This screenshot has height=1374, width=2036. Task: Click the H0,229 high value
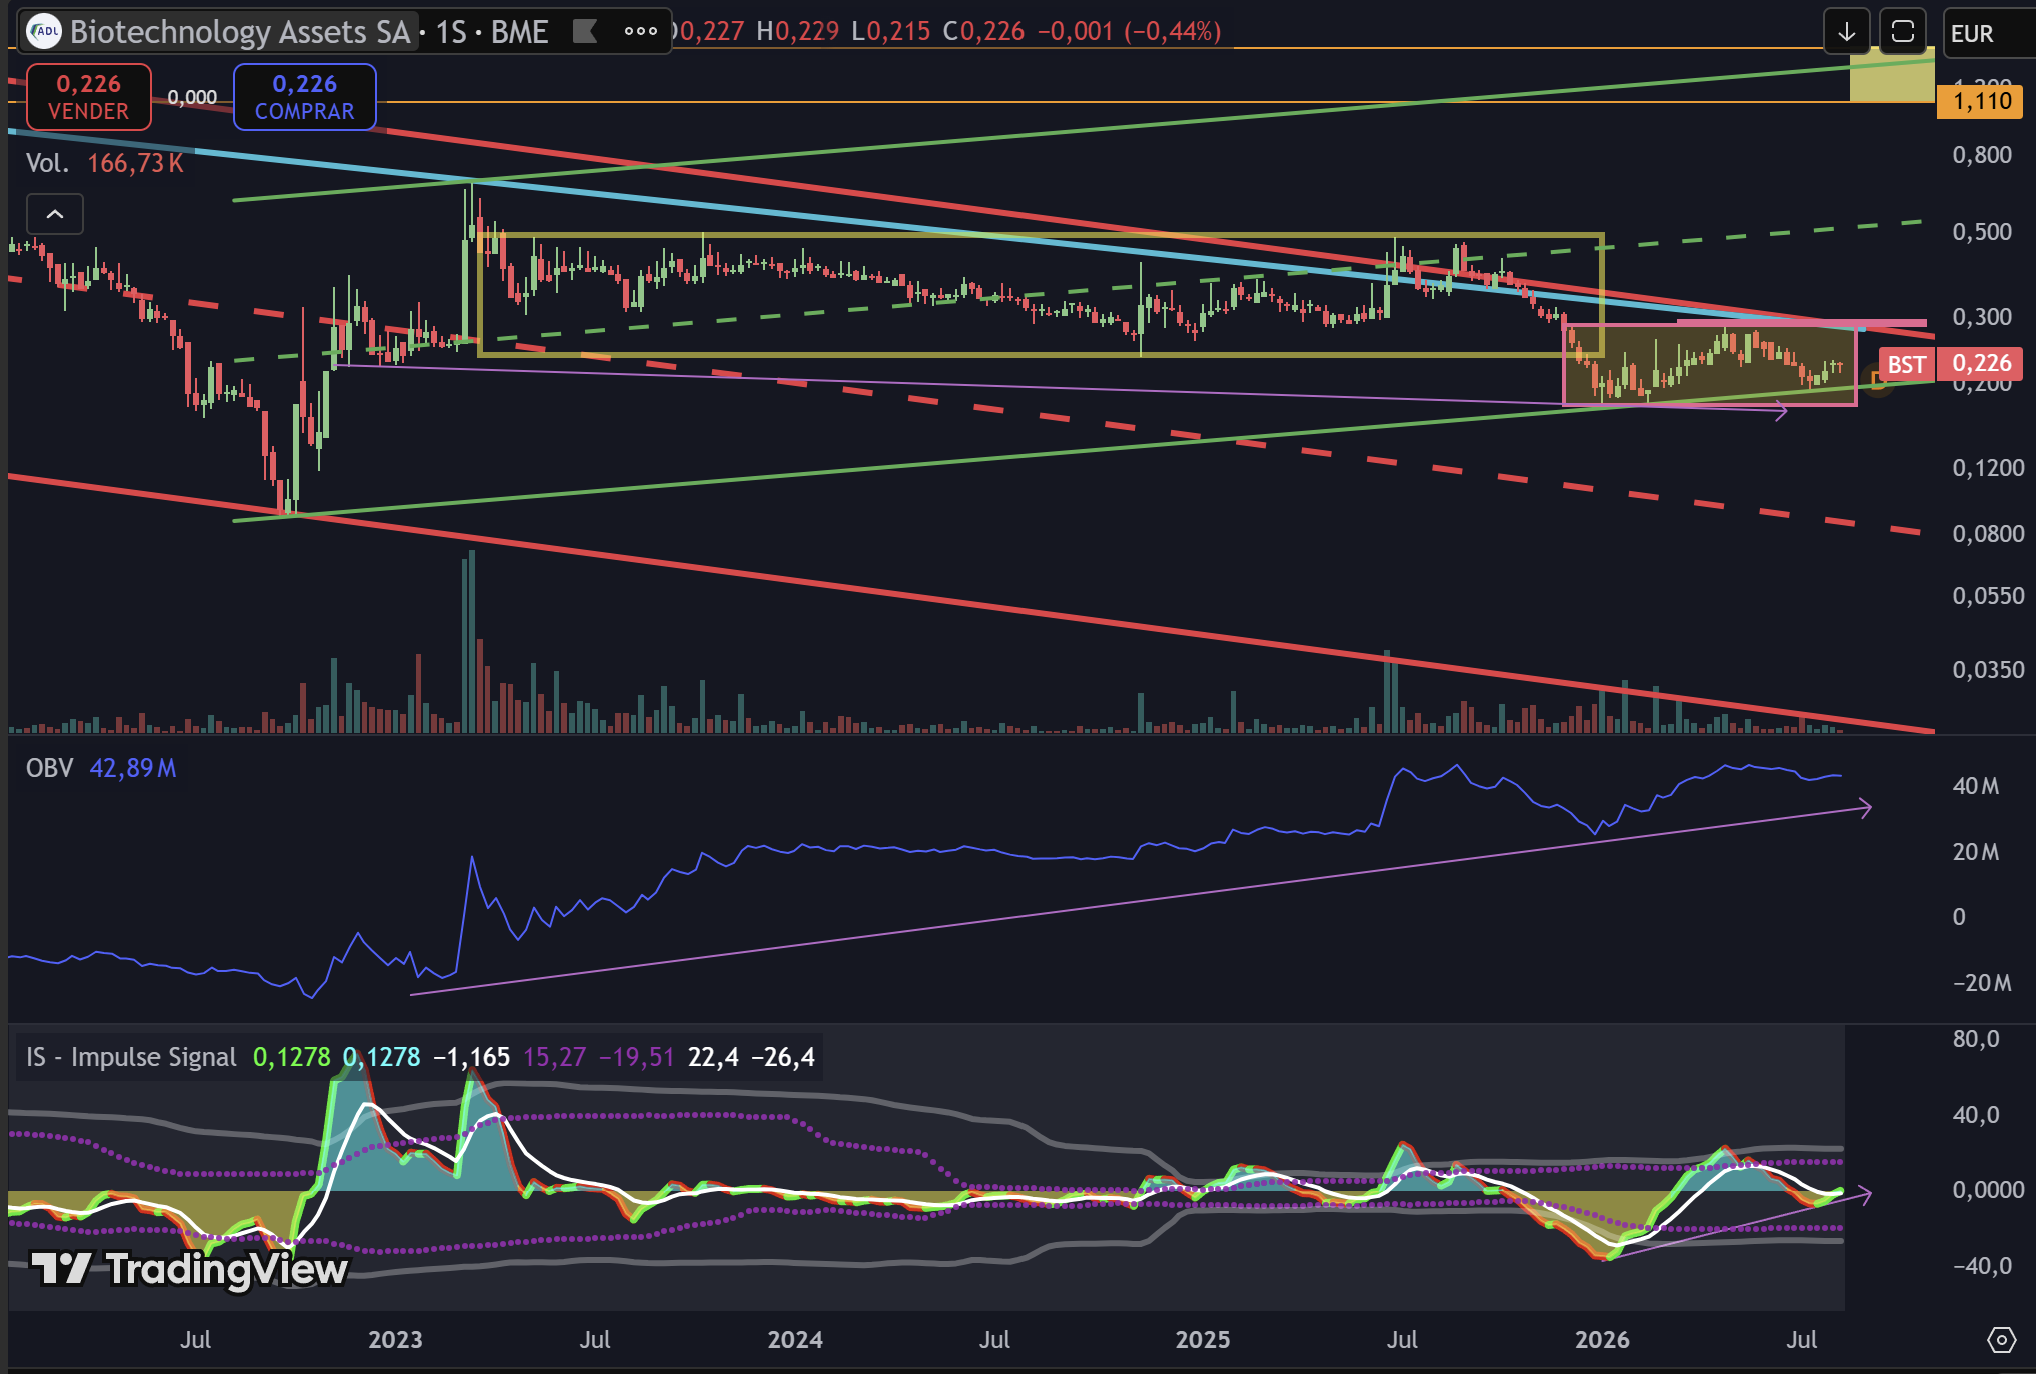pos(797,32)
